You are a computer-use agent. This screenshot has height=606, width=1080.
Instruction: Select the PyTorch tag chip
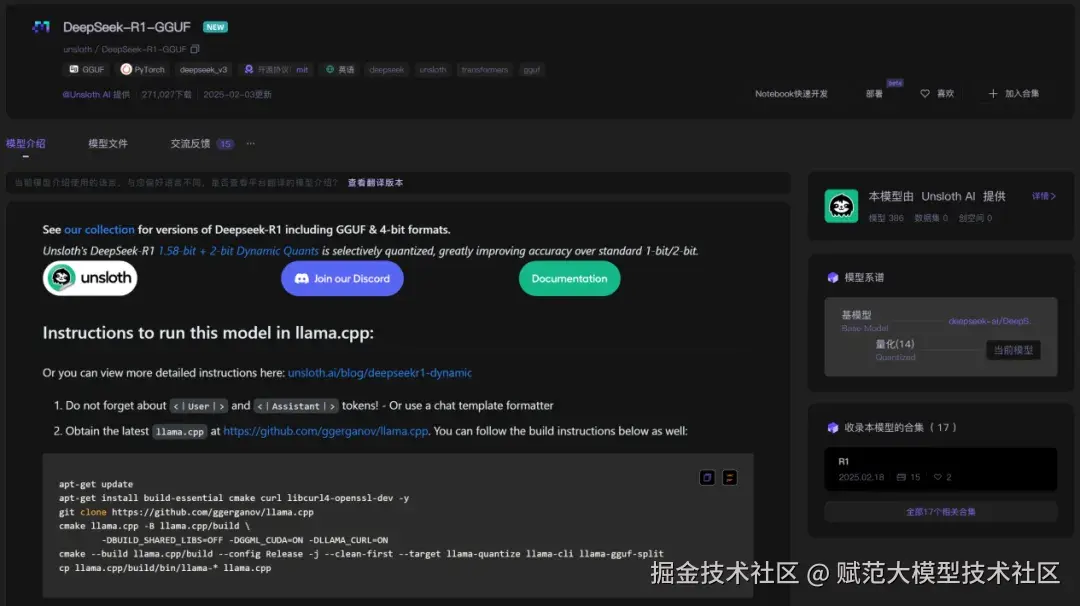tap(143, 70)
